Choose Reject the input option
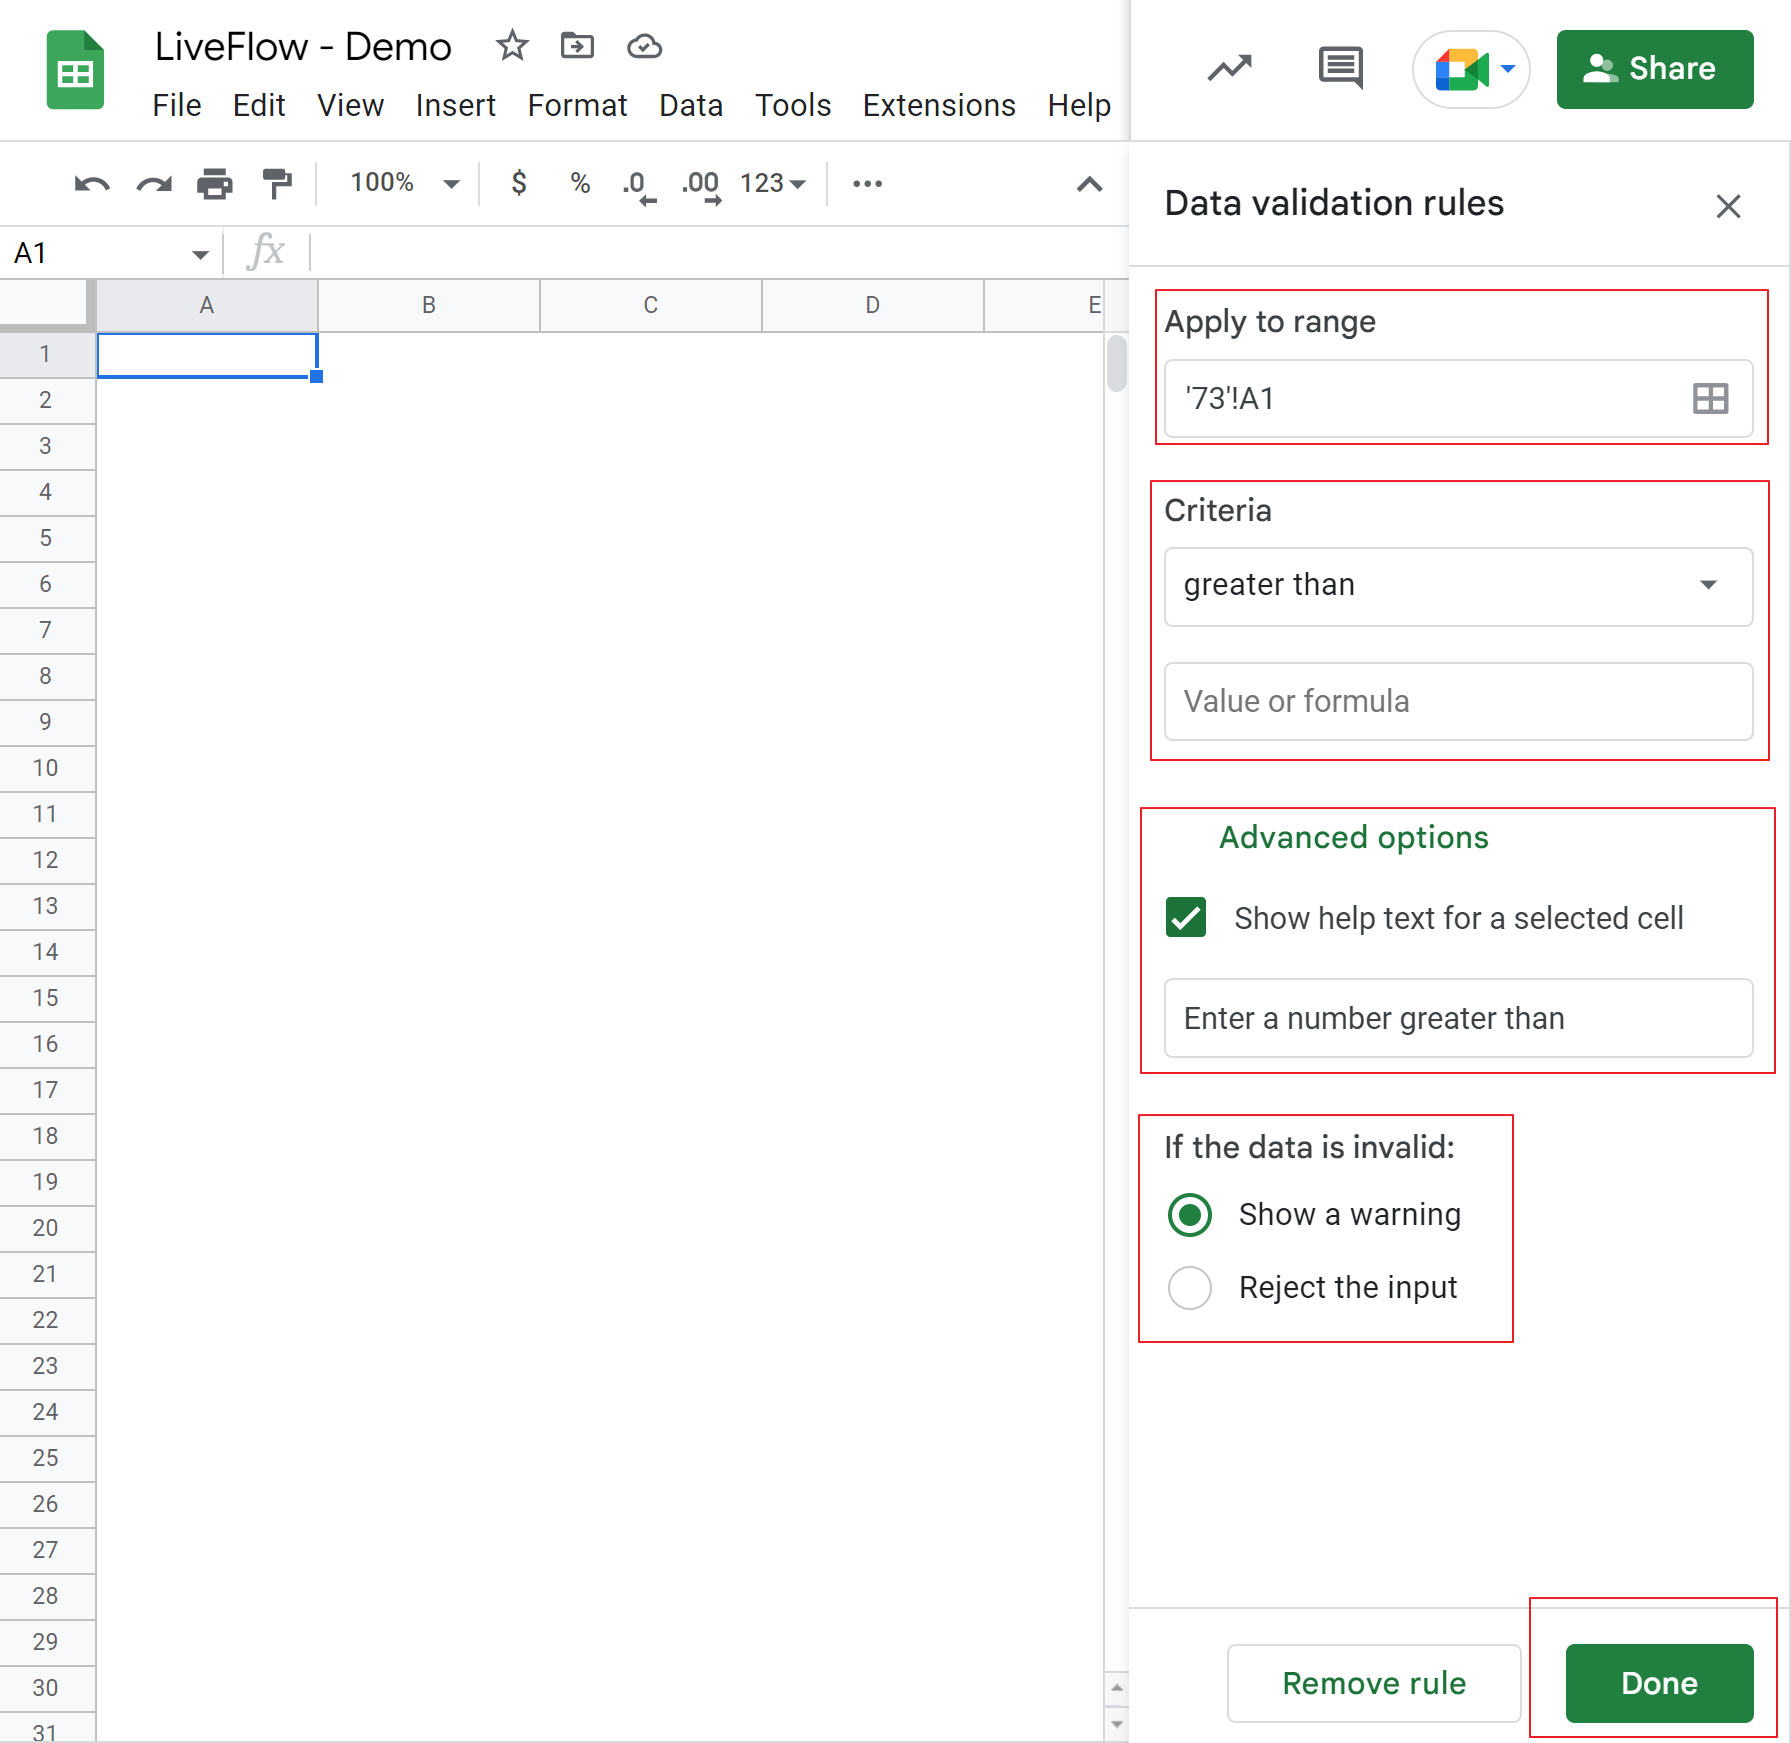Viewport: 1791px width, 1743px height. pos(1189,1288)
